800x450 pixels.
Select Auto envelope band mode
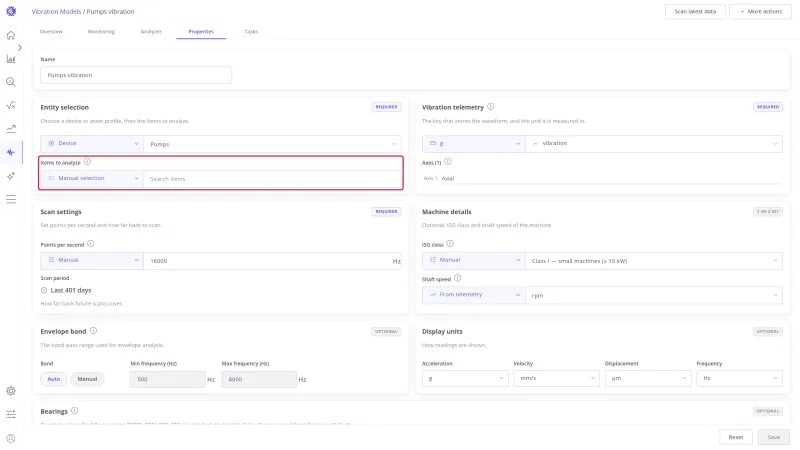click(x=54, y=379)
